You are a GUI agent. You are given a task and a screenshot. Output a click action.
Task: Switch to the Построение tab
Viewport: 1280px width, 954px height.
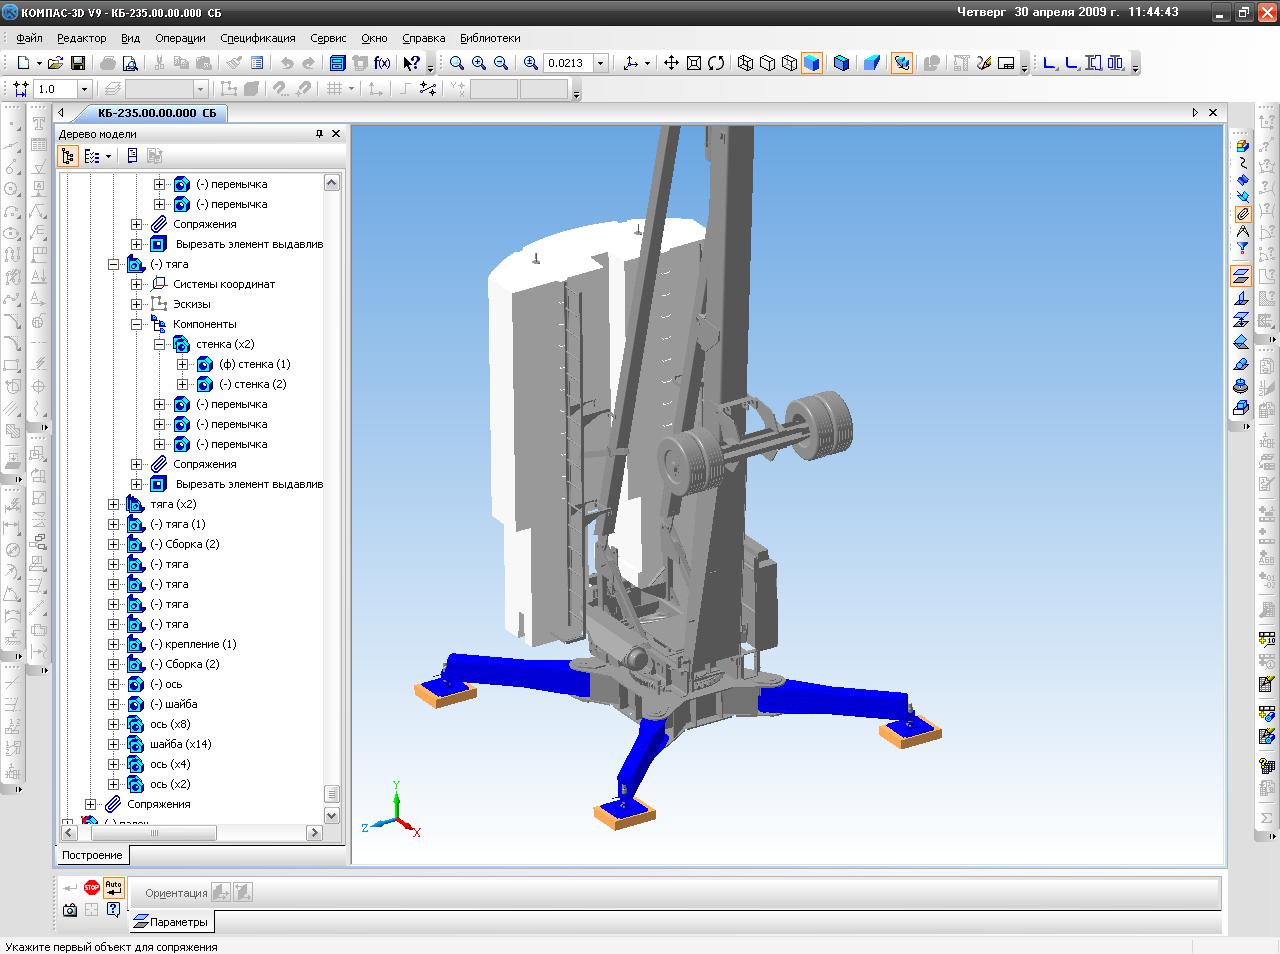point(92,855)
